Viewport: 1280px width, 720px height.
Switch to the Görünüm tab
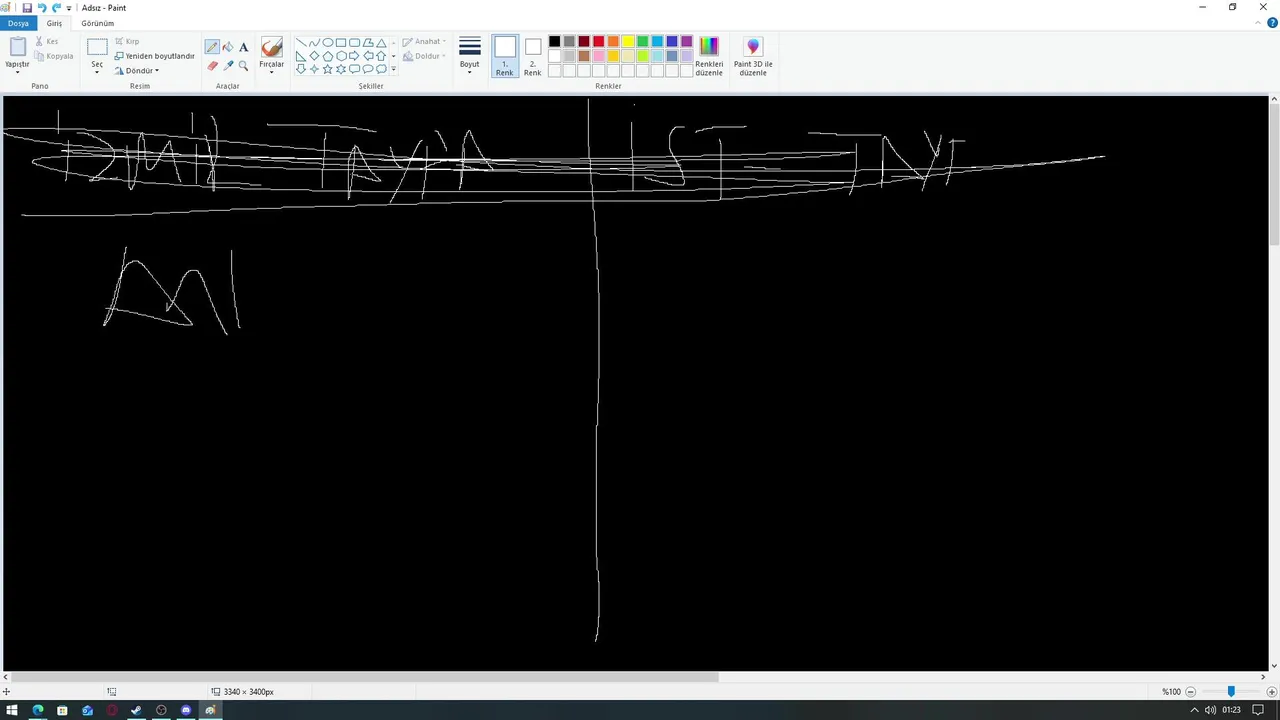(98, 23)
